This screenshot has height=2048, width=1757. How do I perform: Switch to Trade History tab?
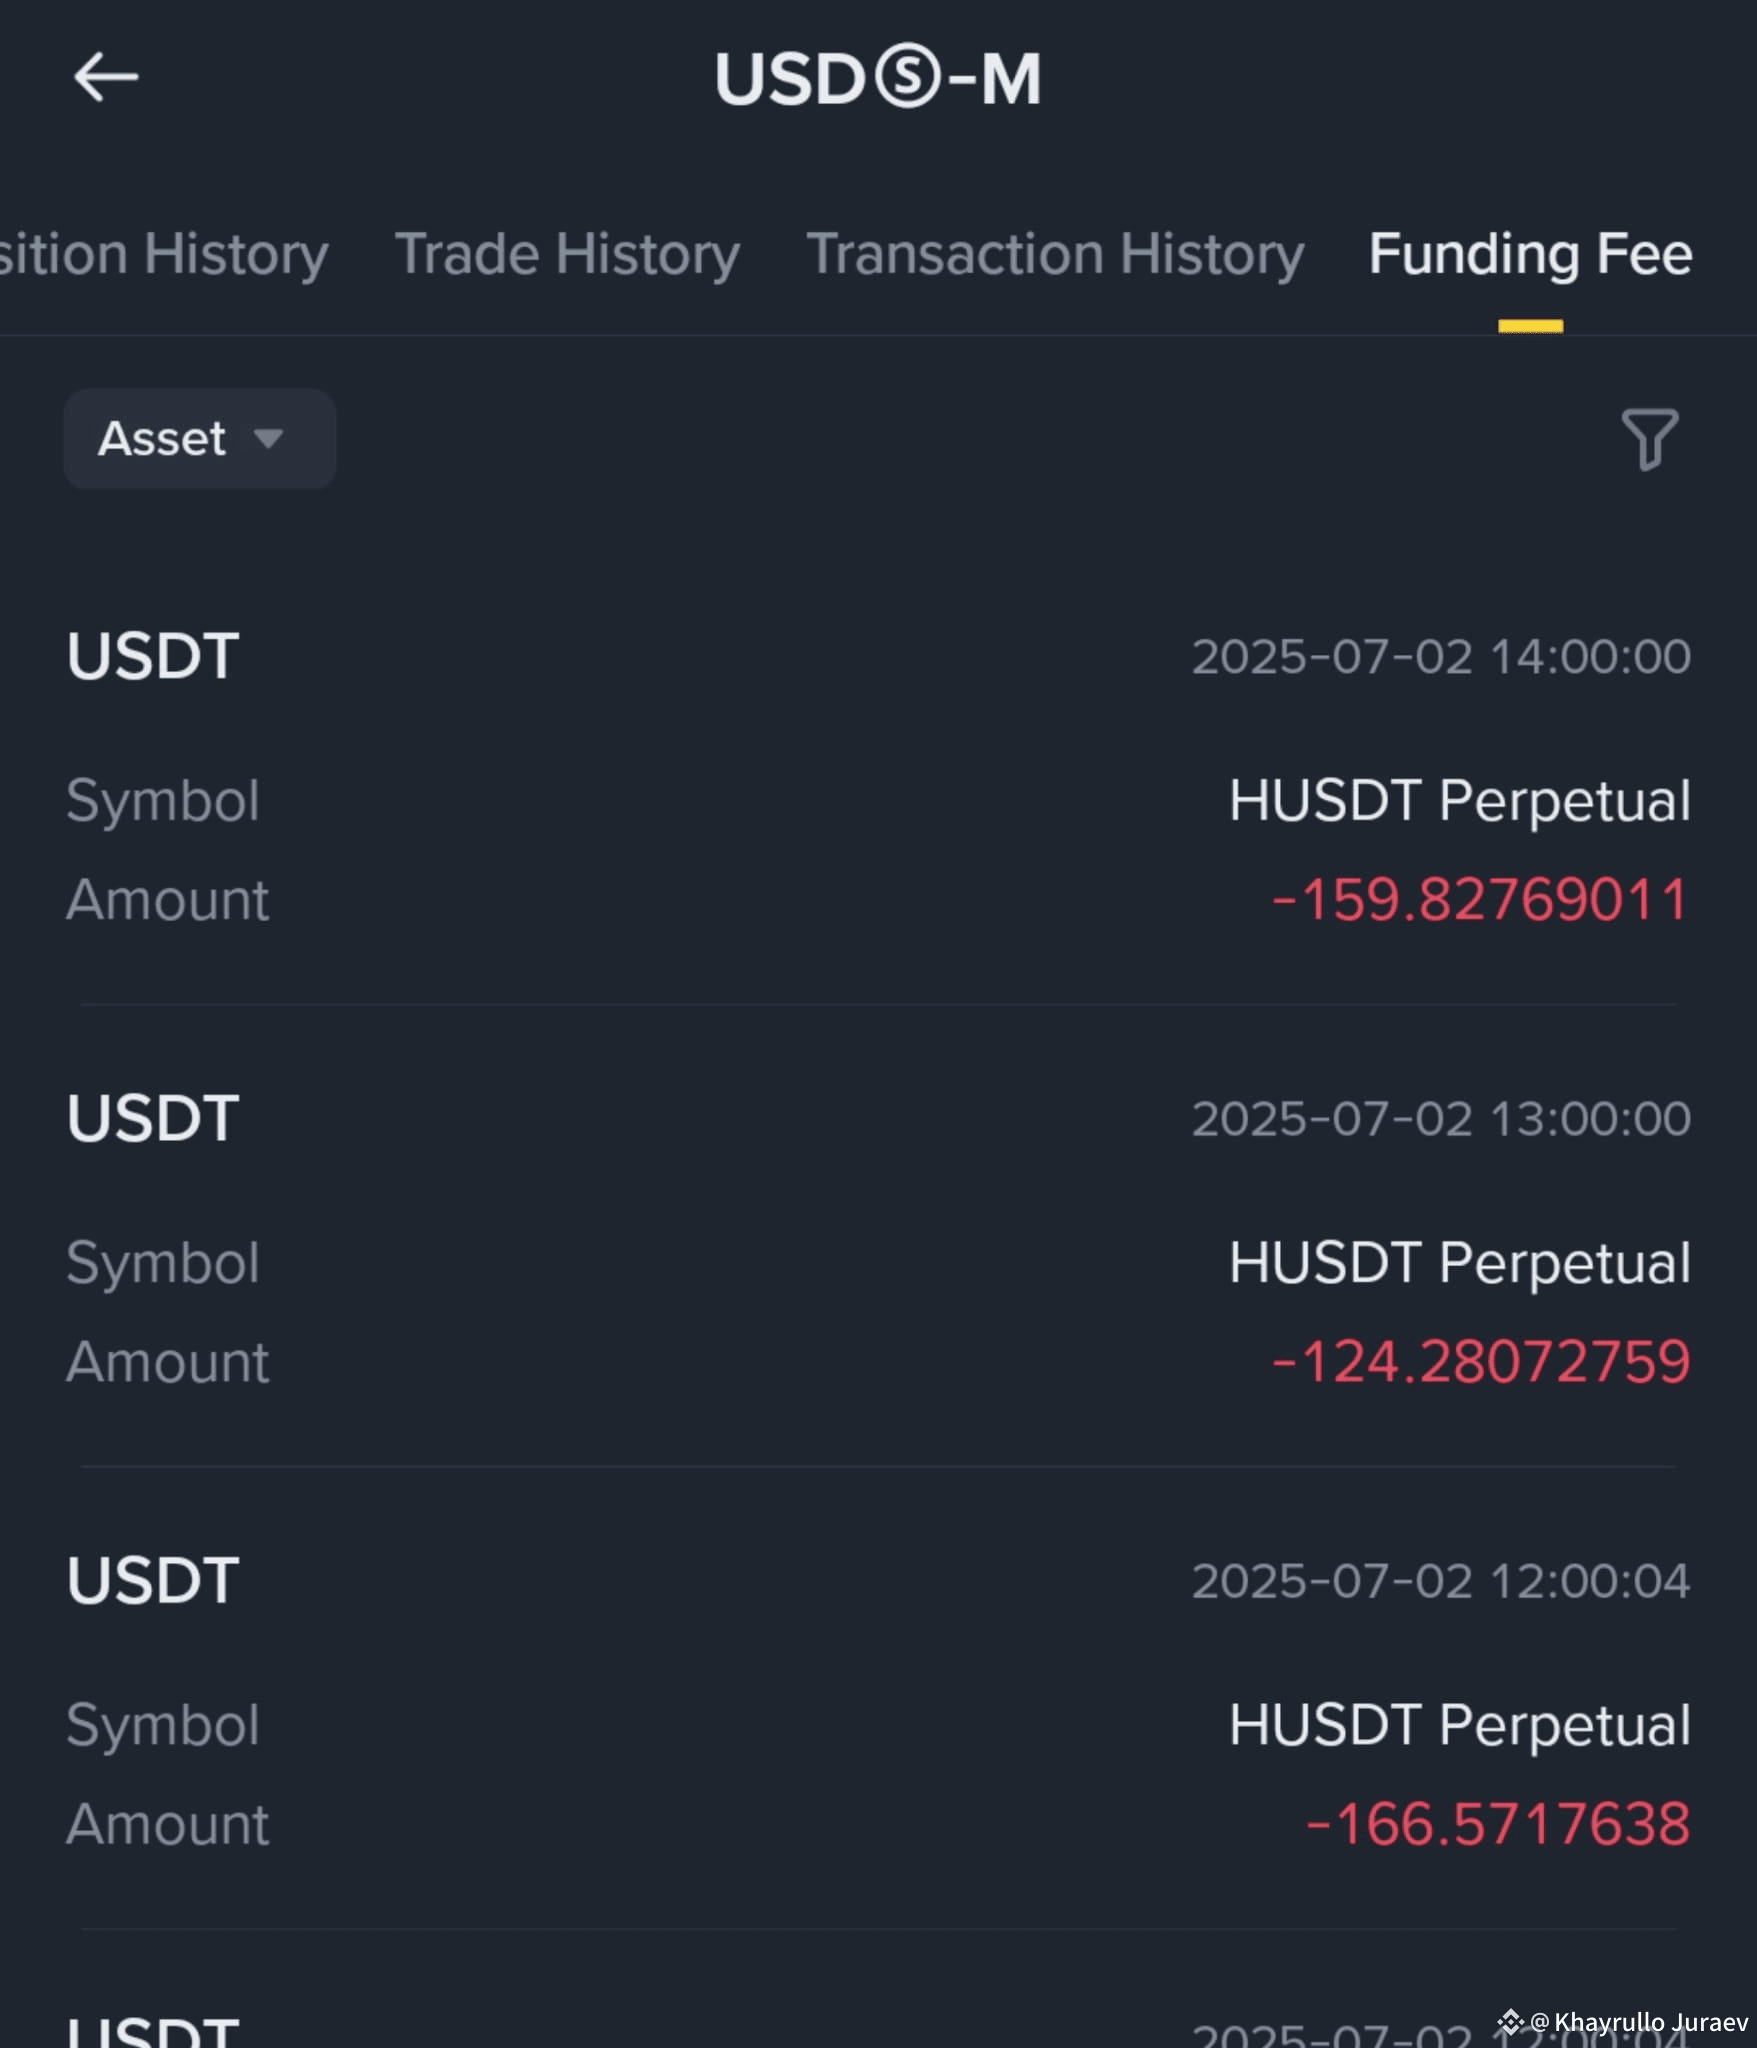(567, 254)
